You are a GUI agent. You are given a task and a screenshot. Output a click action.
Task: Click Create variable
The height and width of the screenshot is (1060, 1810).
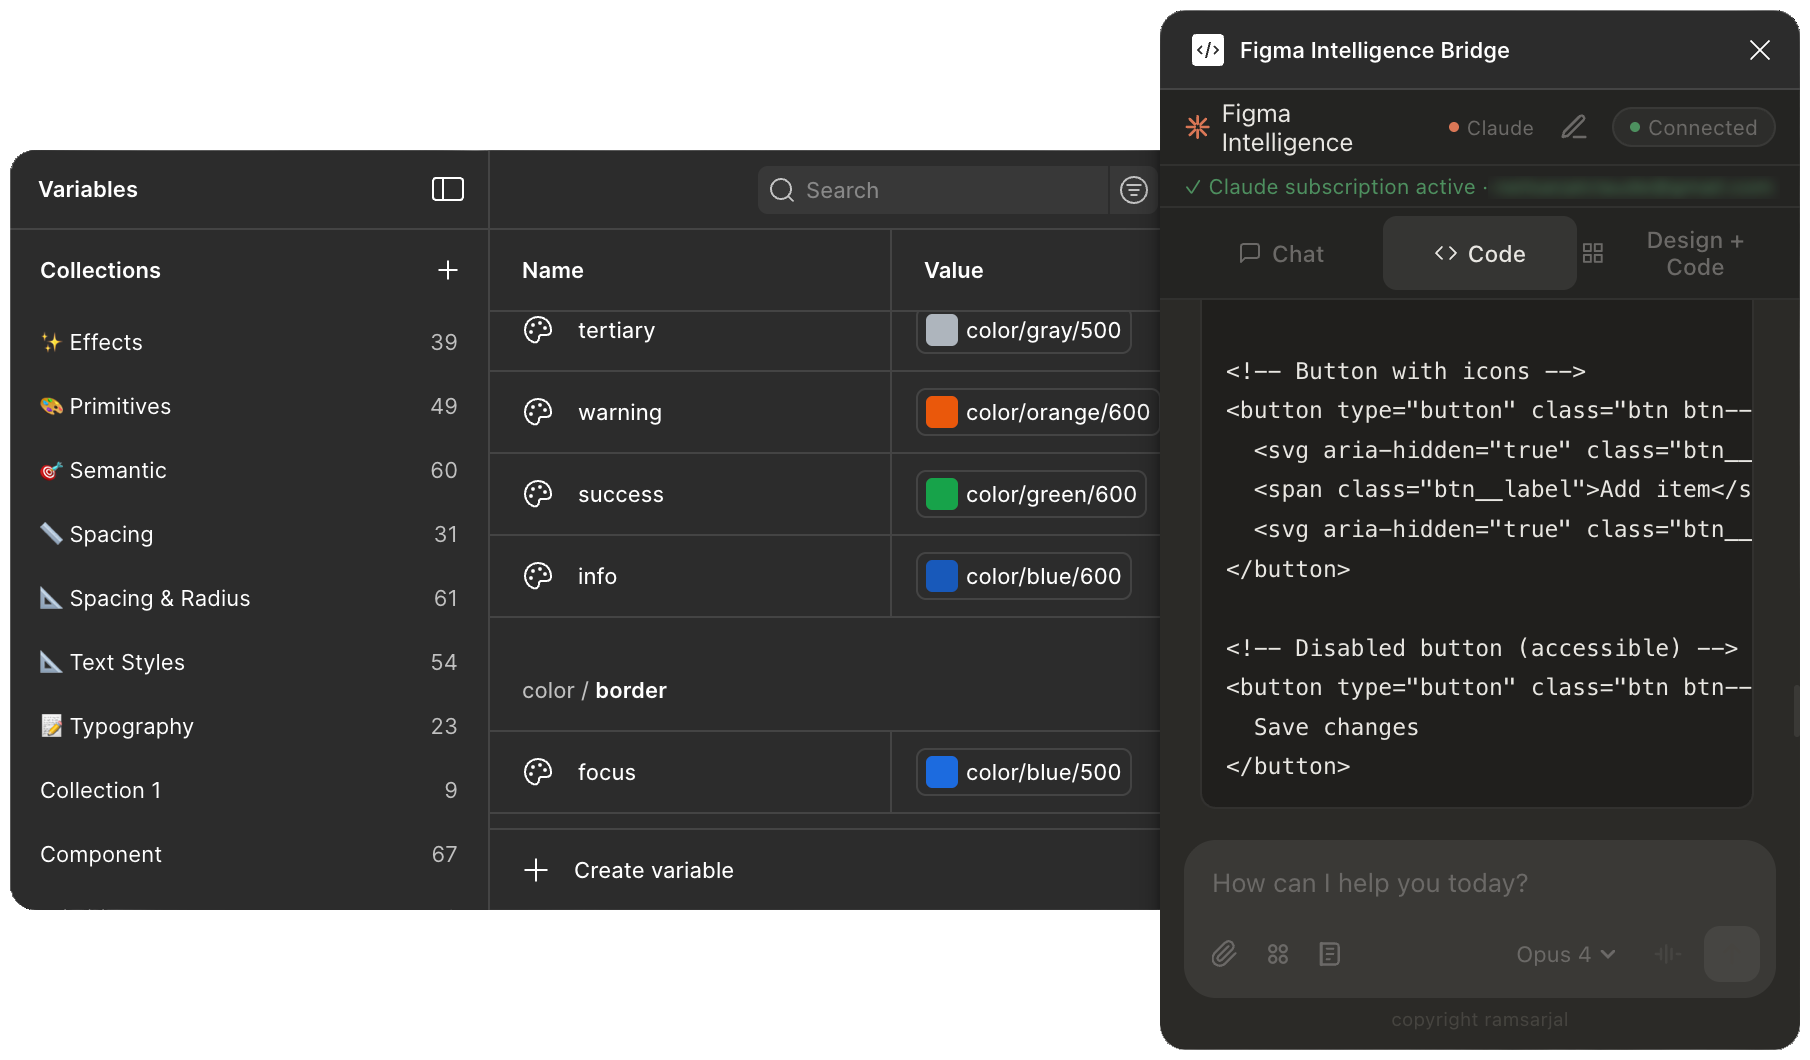point(654,870)
